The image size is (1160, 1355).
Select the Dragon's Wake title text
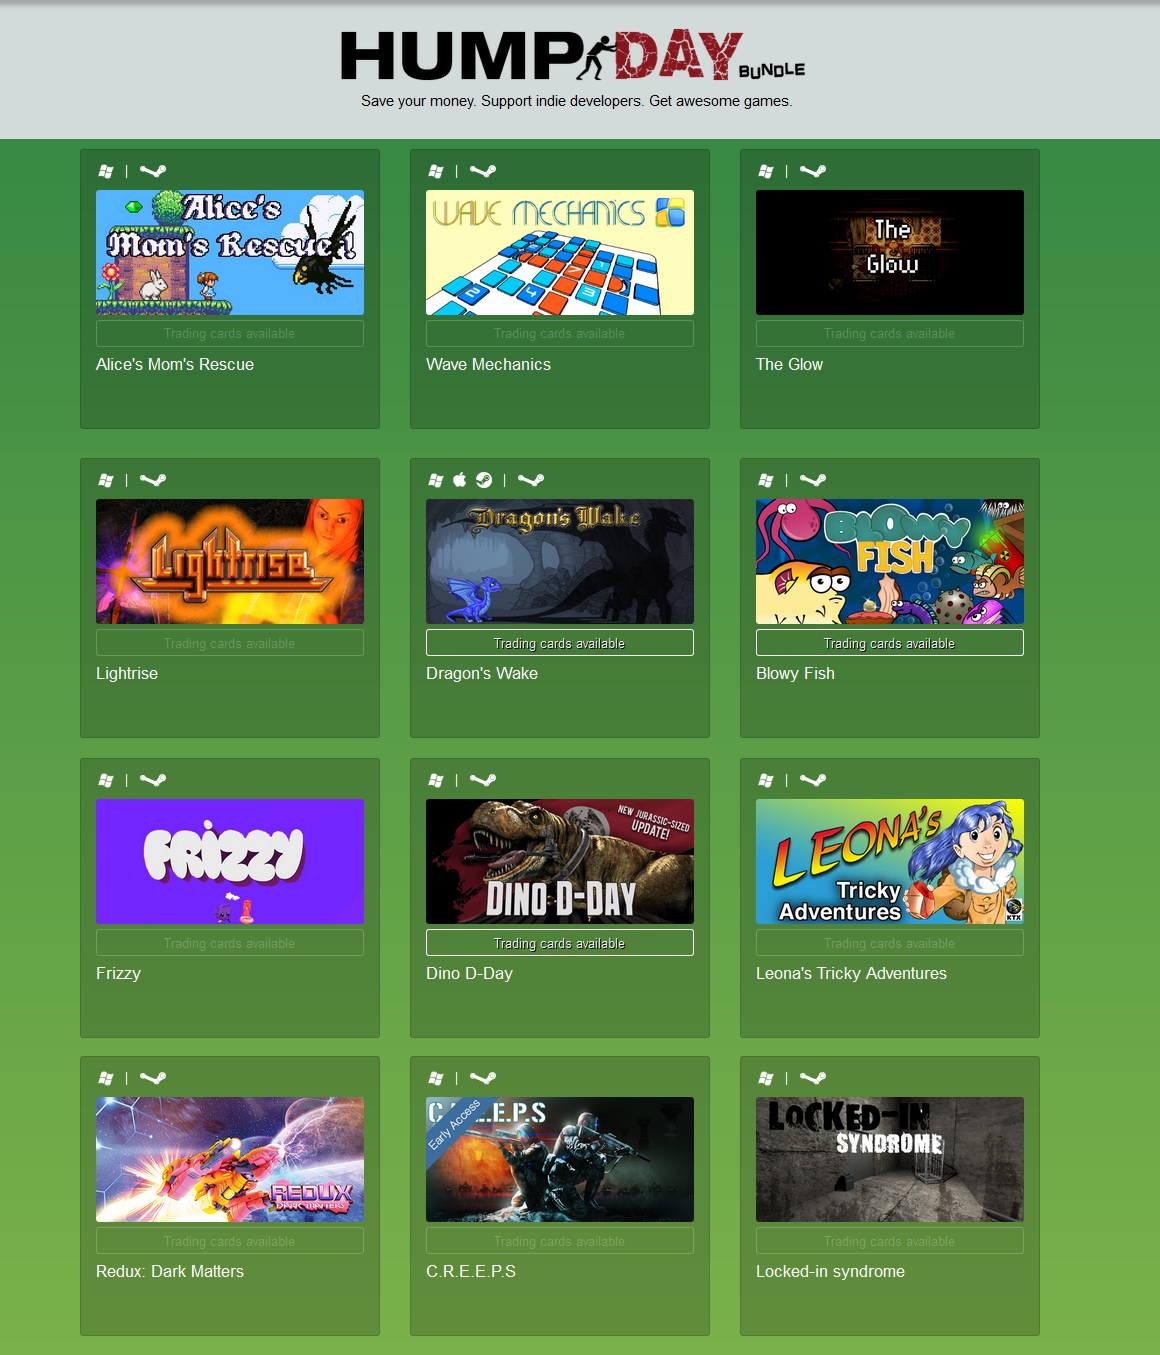[x=482, y=674]
